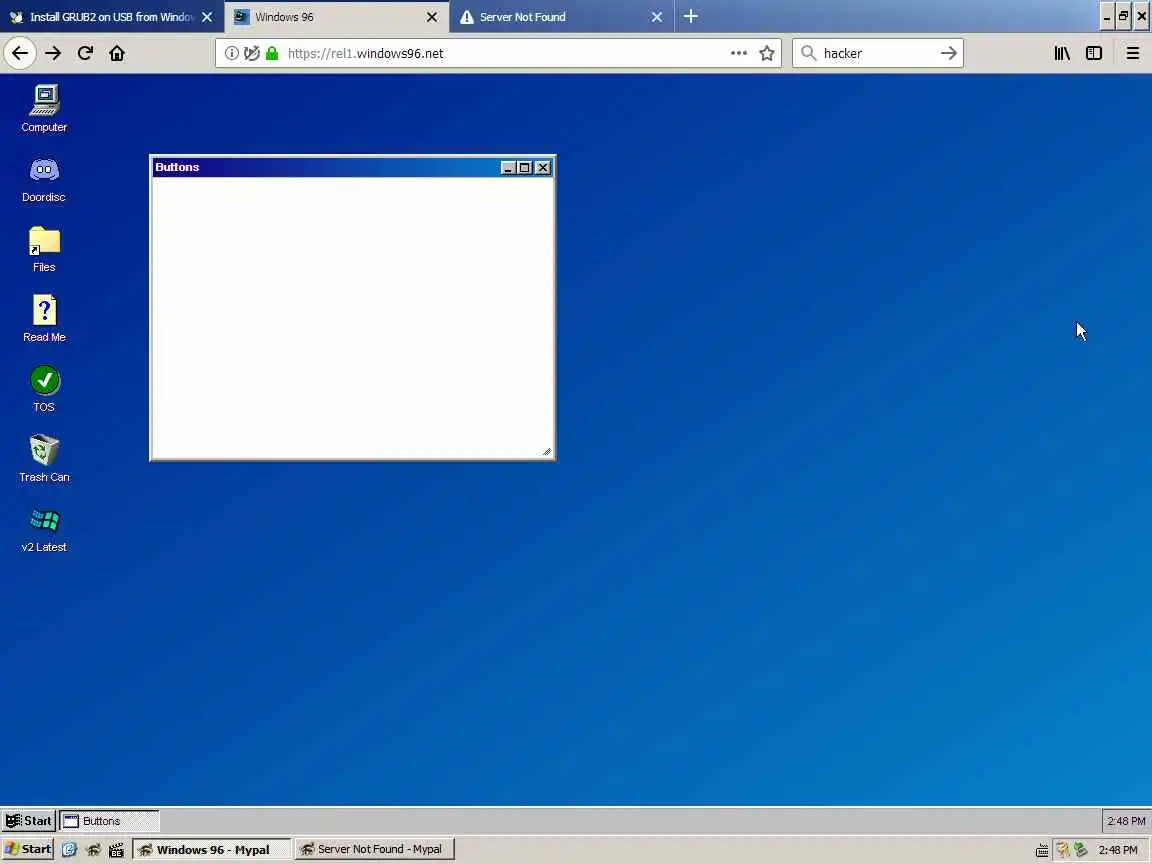Click the host system tray clock
1152x864 pixels.
1117,850
